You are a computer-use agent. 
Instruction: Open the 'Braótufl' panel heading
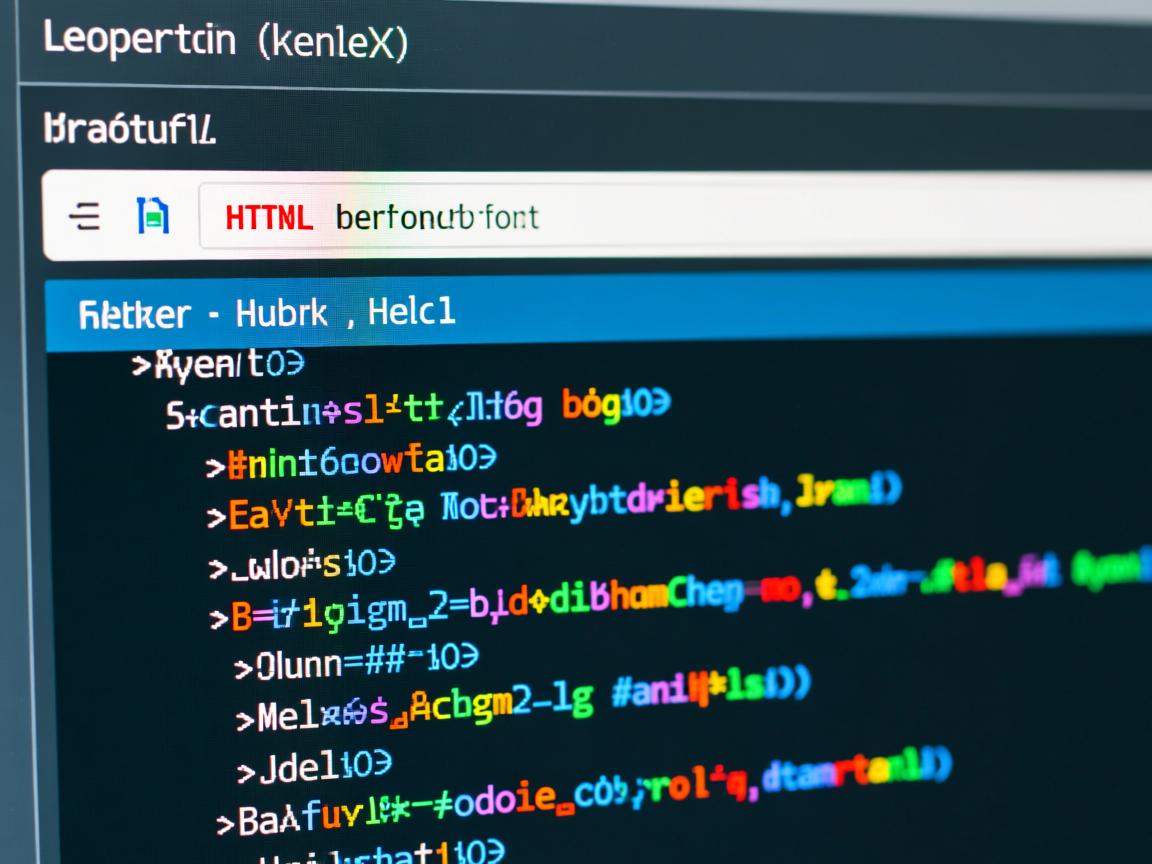[129, 129]
